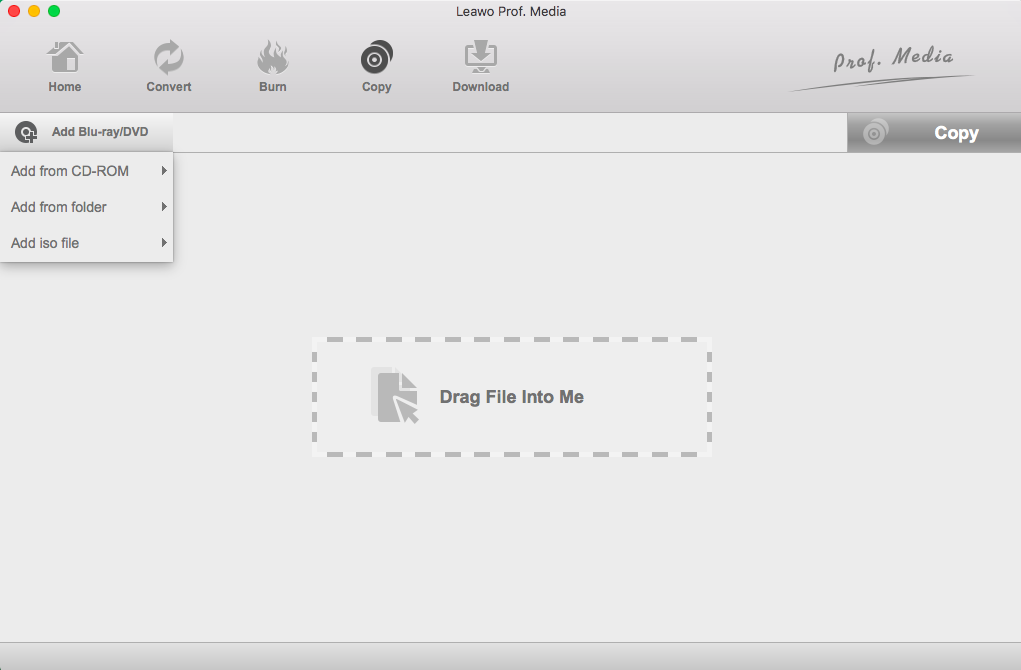Expand the Add iso file submenu arrow
The width and height of the screenshot is (1021, 670).
(x=164, y=242)
